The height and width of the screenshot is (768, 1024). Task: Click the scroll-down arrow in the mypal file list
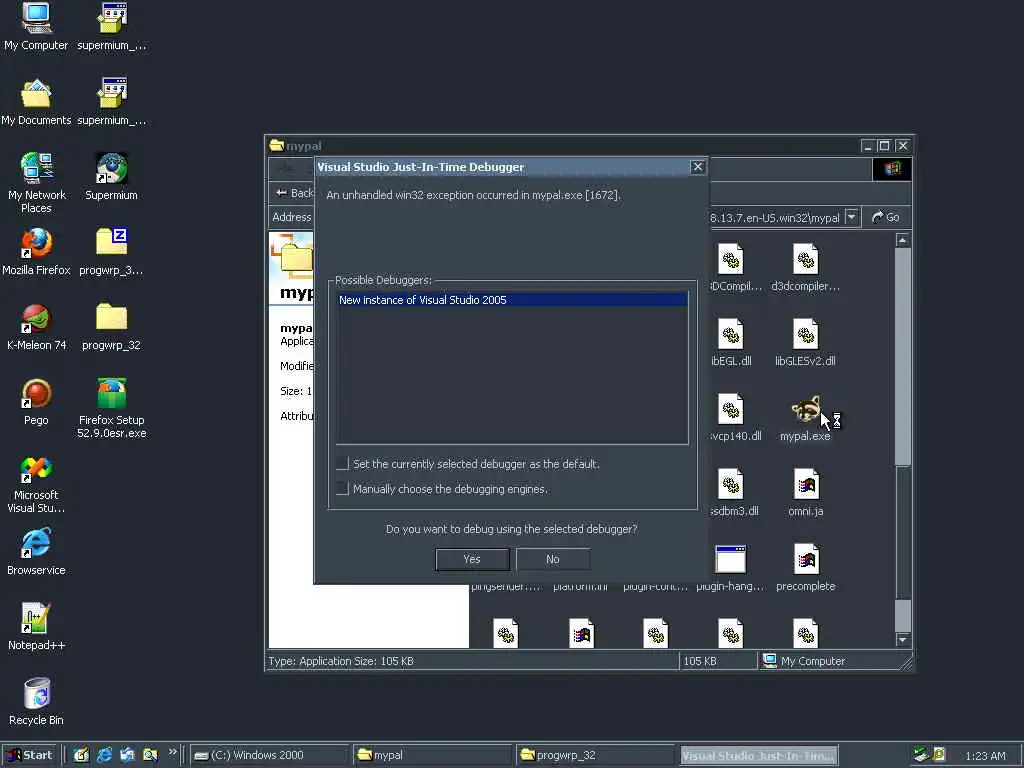[903, 640]
